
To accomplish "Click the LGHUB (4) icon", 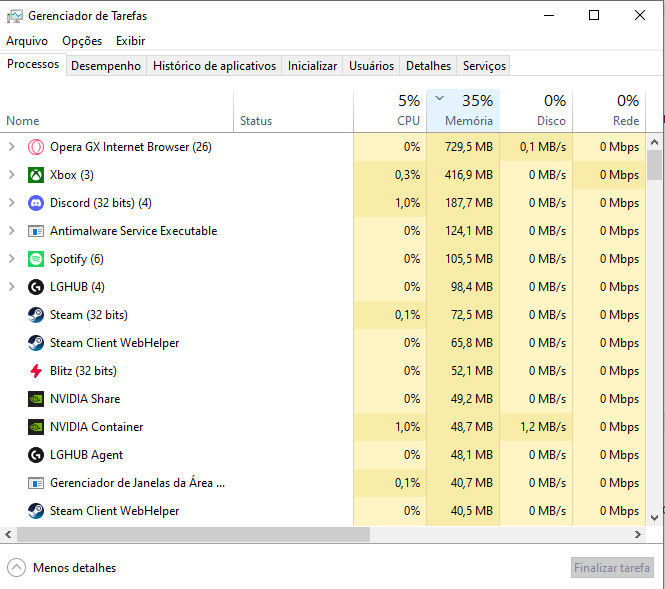I will coord(36,287).
